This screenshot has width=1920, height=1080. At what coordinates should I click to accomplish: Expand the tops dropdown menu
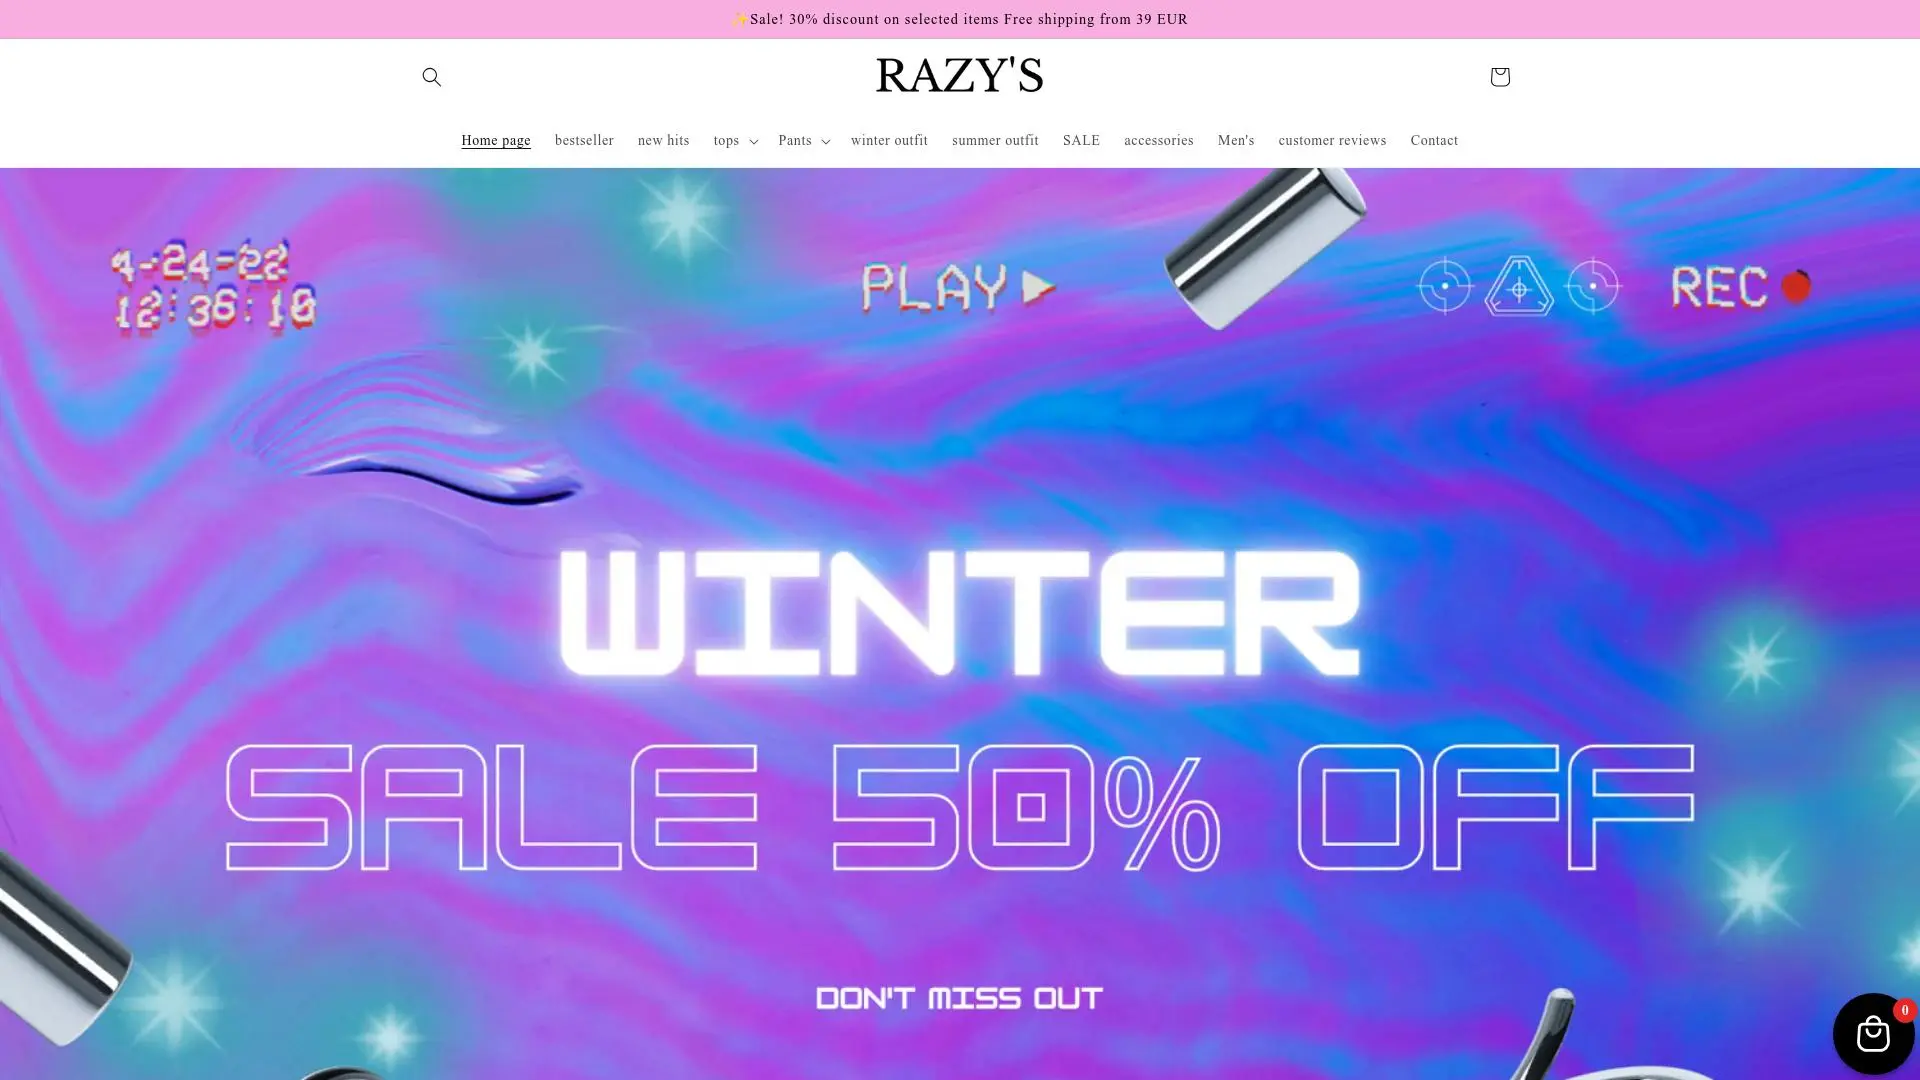click(735, 141)
